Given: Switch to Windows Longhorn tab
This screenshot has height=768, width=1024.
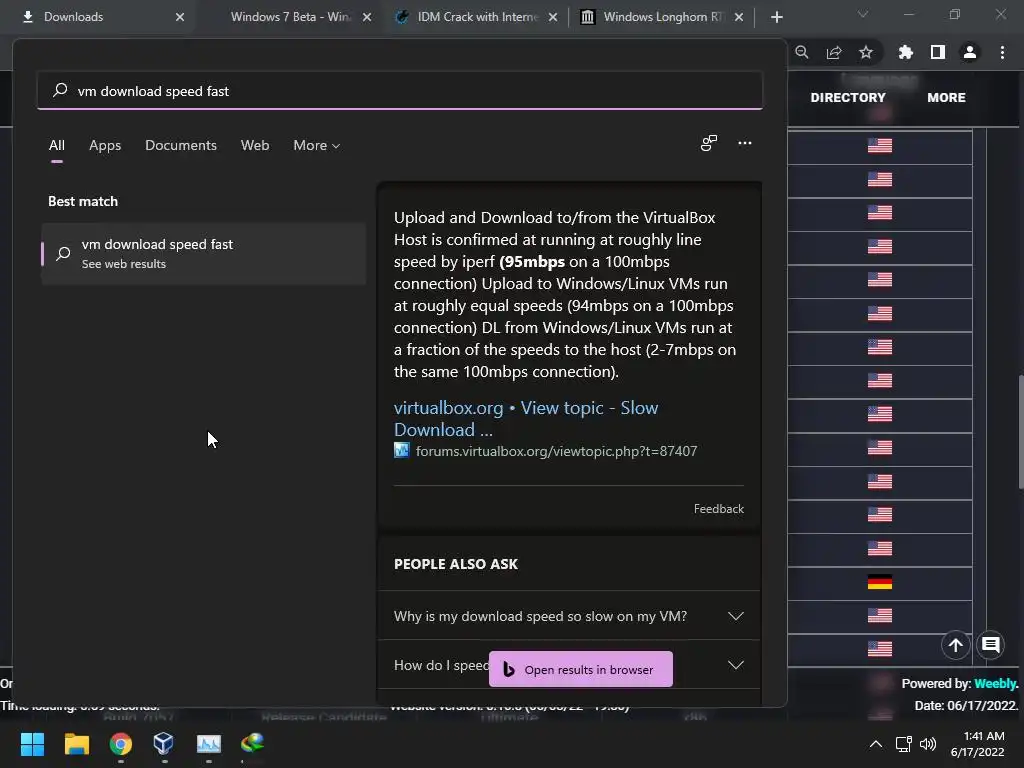Looking at the screenshot, I should point(663,17).
